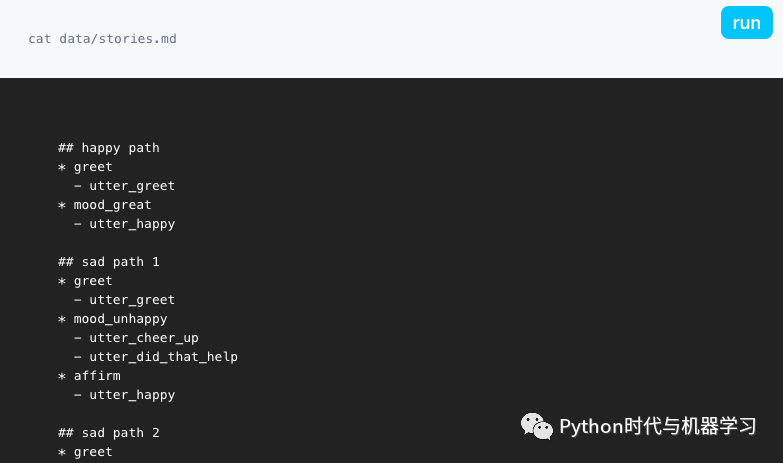This screenshot has height=463, width=783.
Task: Click utter_happy line below mood_great
Action: (x=131, y=224)
